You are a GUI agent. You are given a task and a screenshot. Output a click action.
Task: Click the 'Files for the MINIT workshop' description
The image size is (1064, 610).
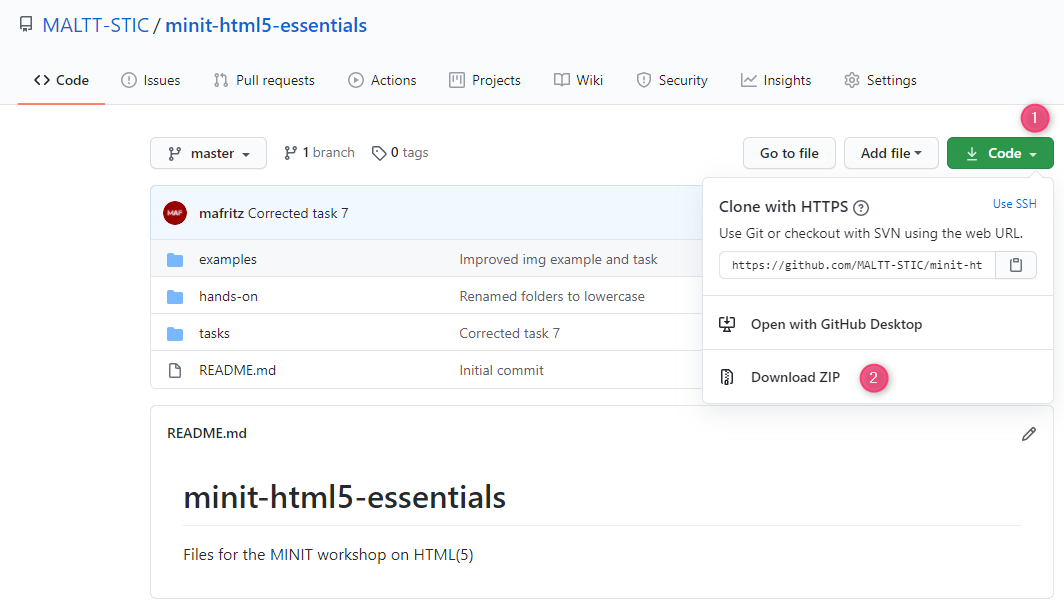[328, 554]
